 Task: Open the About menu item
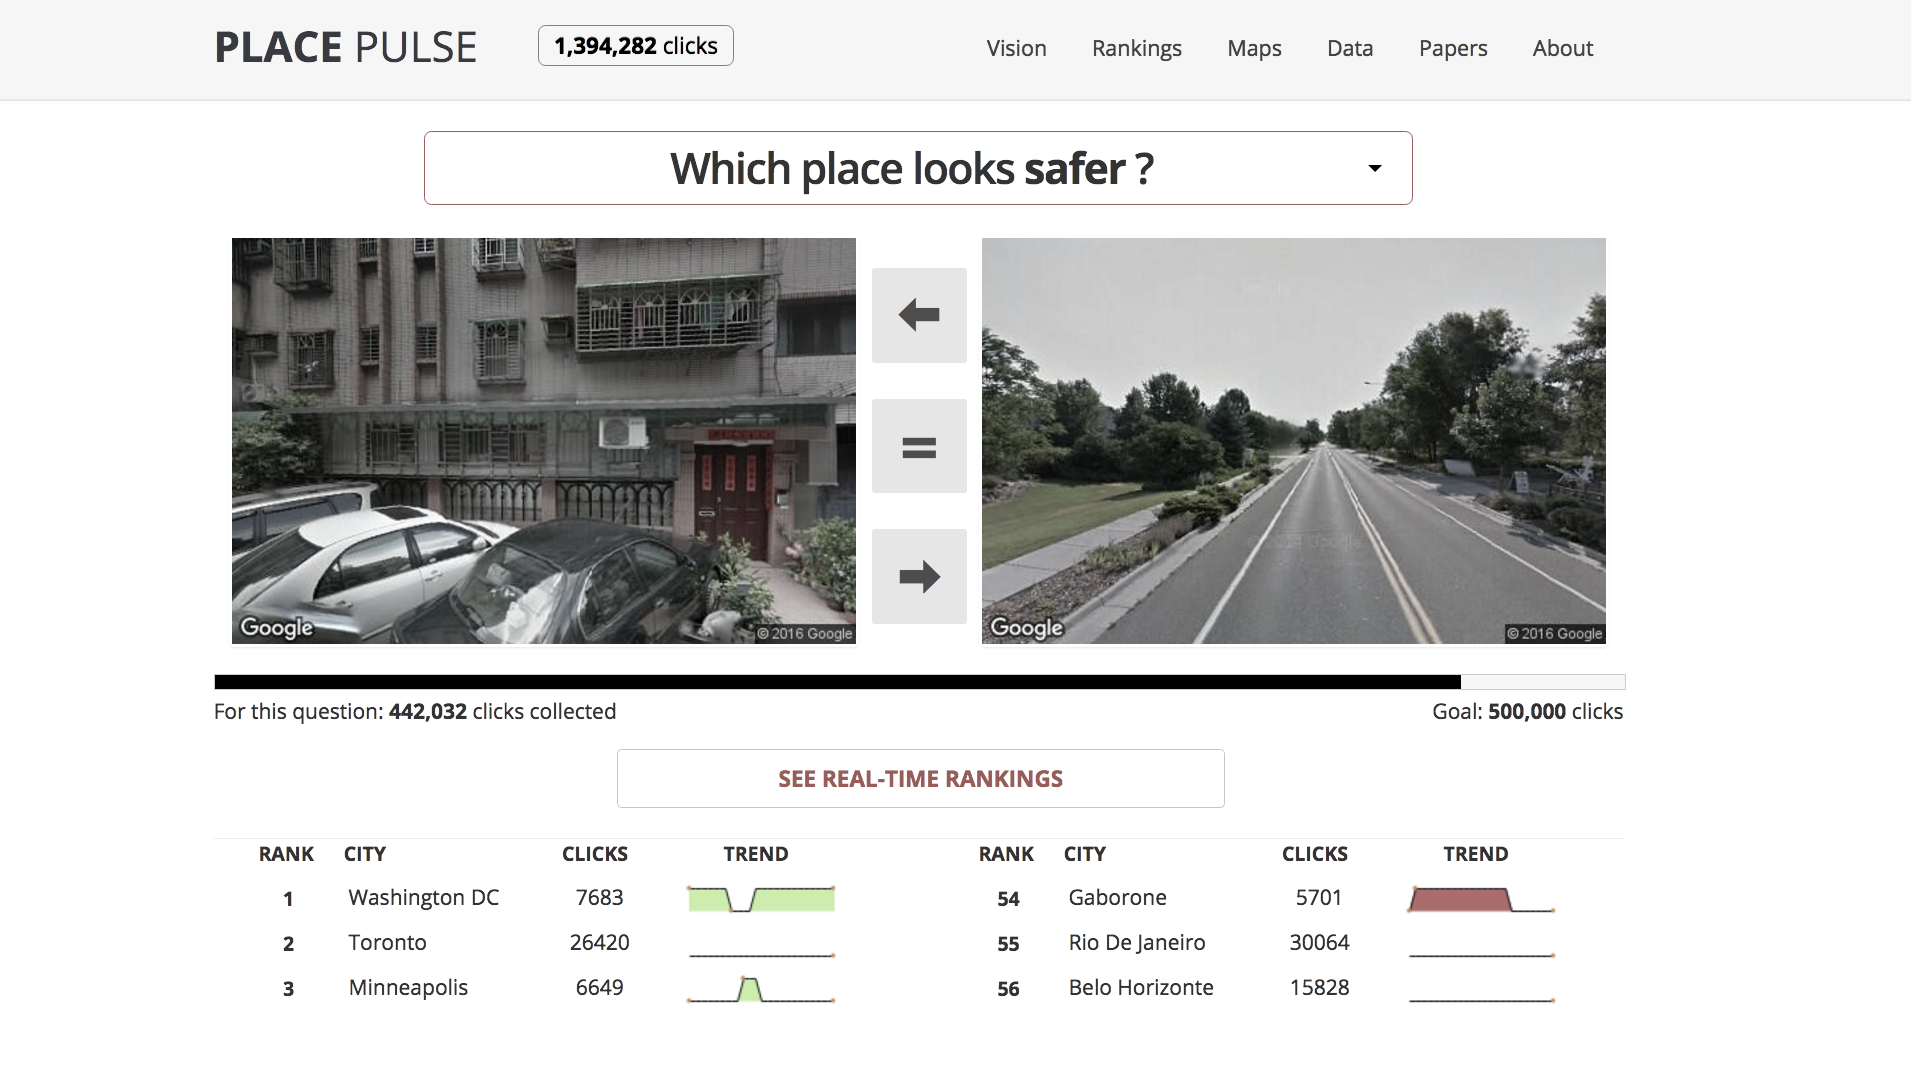pos(1563,48)
